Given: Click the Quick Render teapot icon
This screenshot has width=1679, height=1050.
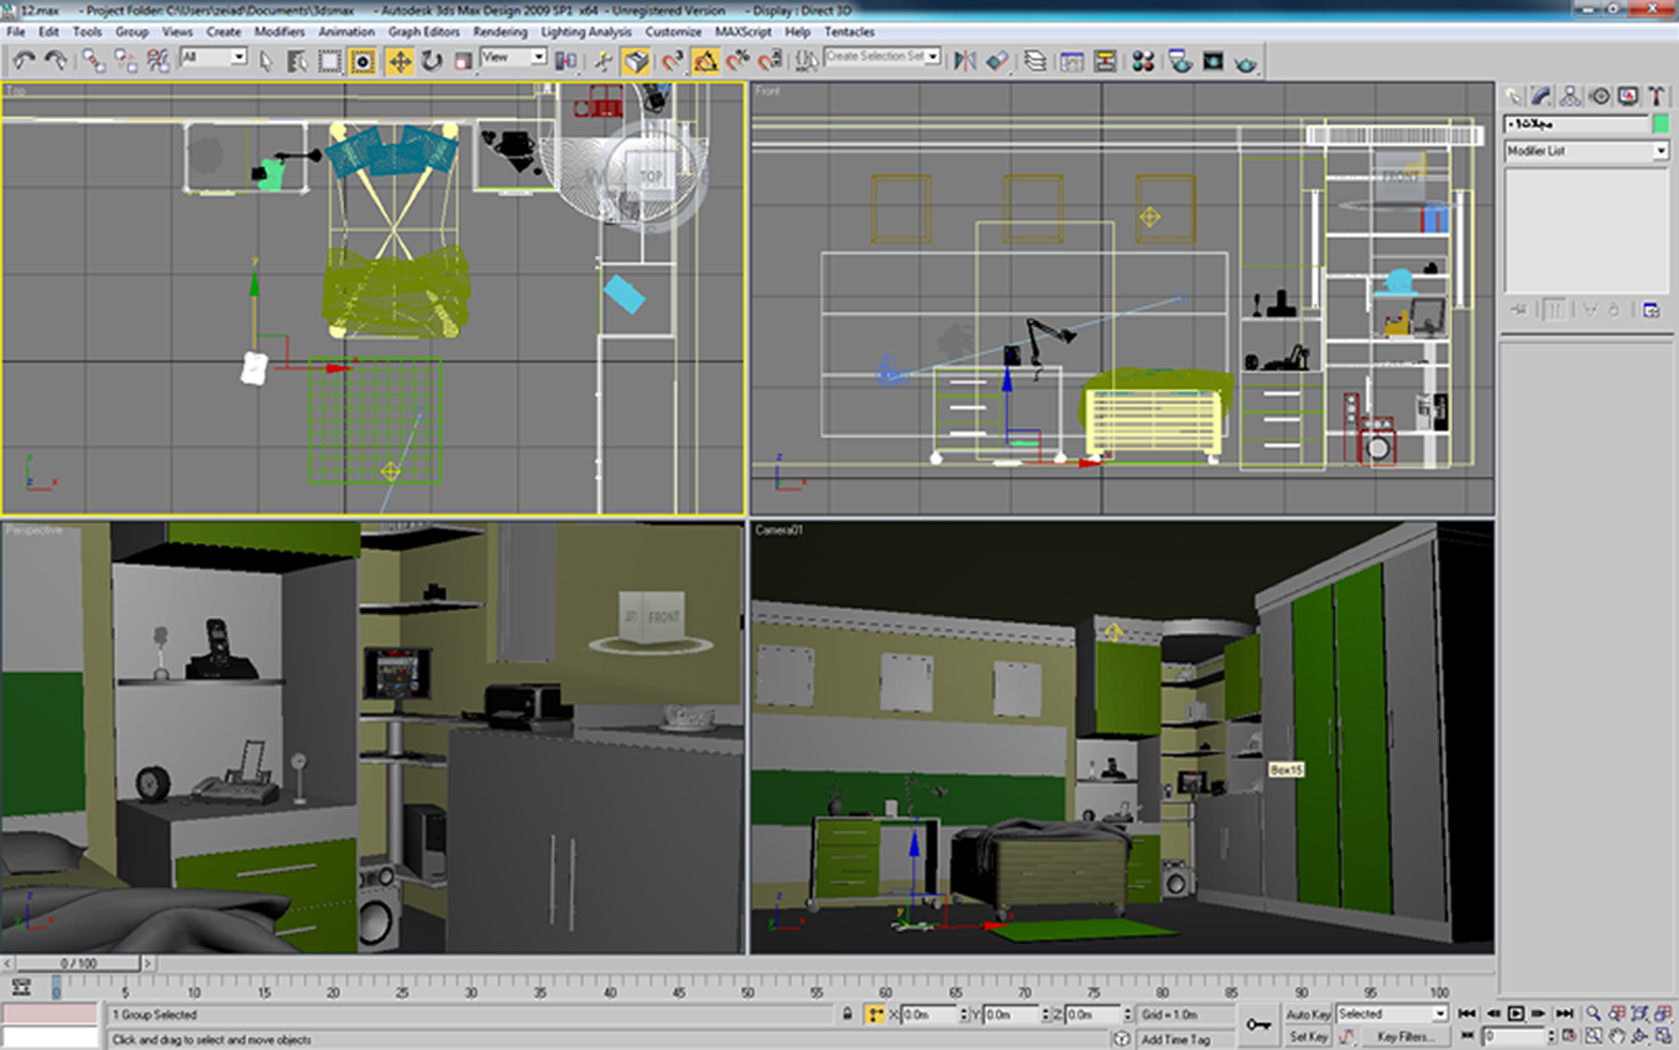Looking at the screenshot, I should (1246, 63).
